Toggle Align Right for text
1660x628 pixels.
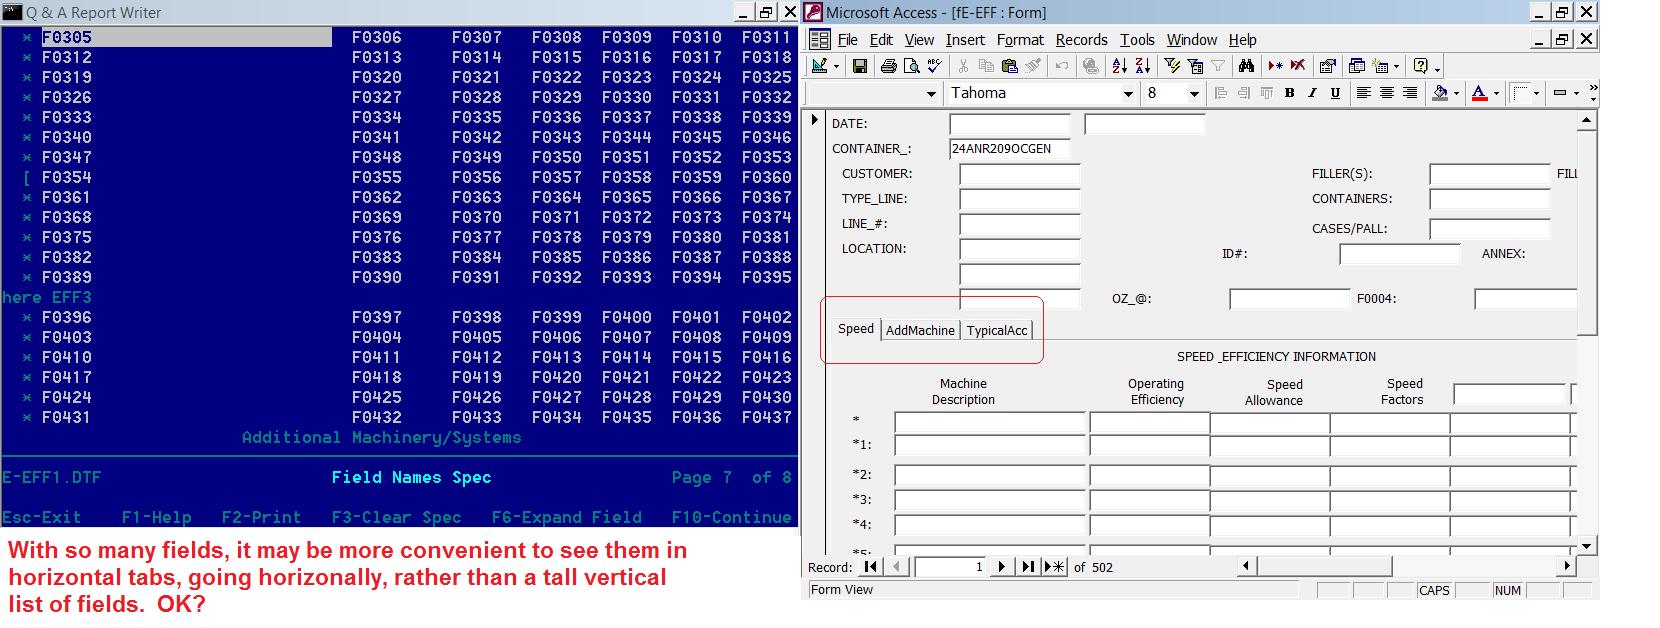1409,93
